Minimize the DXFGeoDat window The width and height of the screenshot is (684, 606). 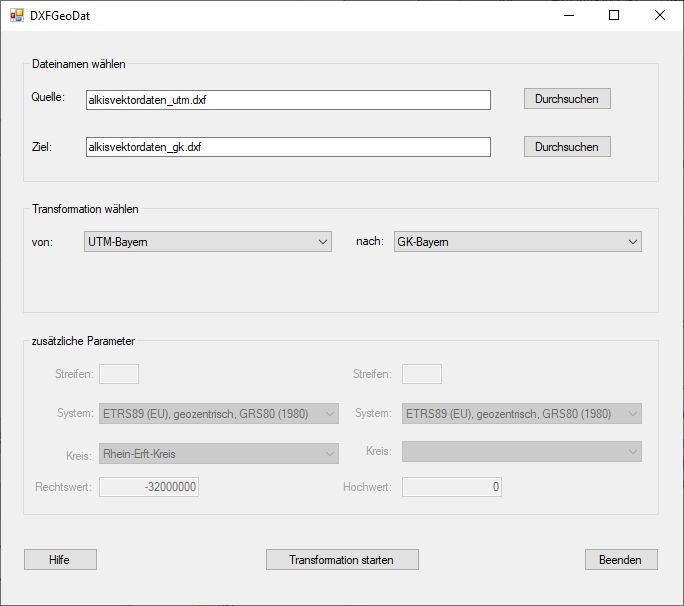pyautogui.click(x=568, y=15)
